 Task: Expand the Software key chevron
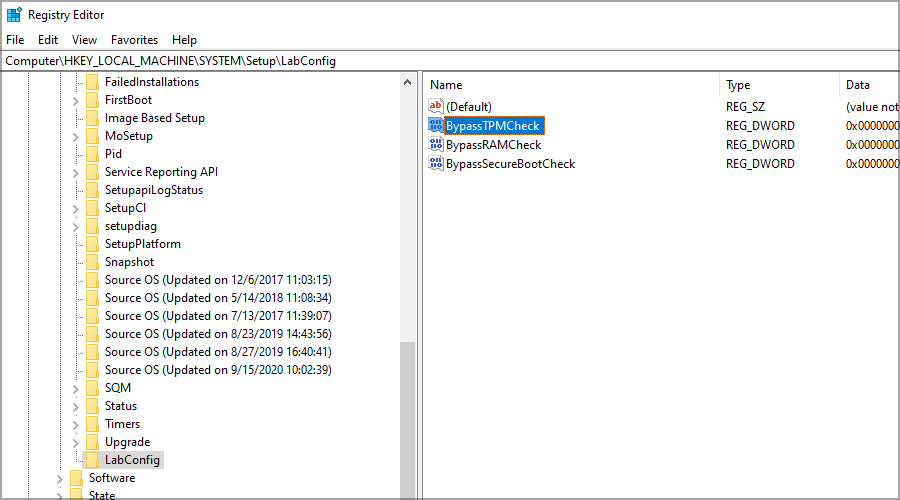pos(60,478)
